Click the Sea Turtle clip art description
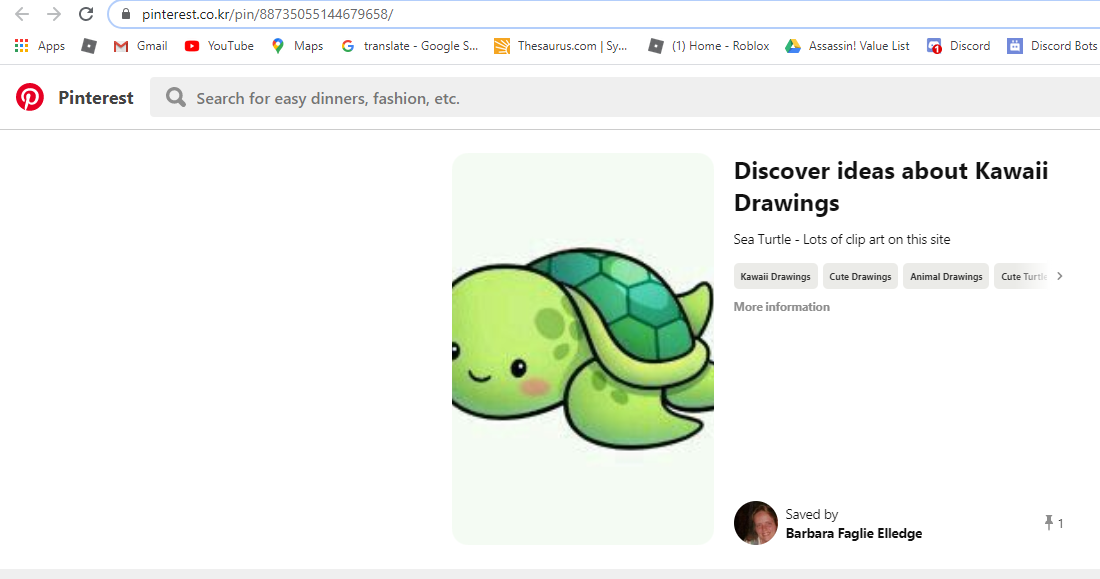Screen dimensions: 1100x579 (x=842, y=239)
